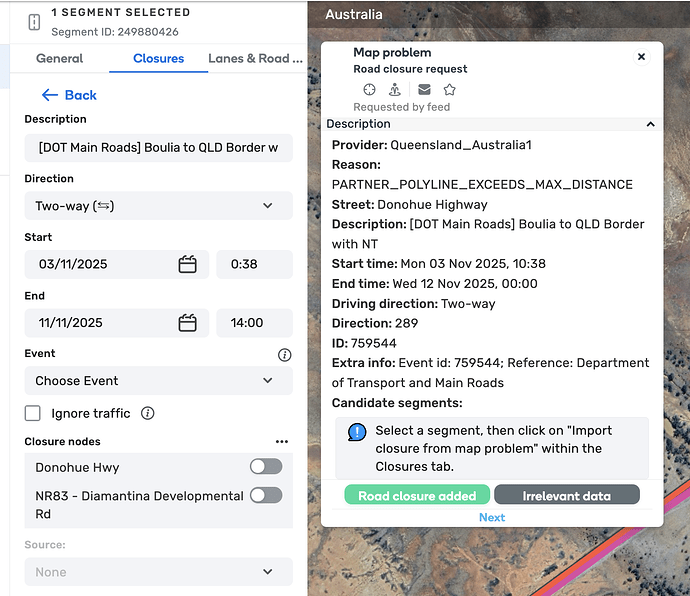
Task: Toggle the NR83 Diamantina Developmental Rd node
Action: [x=266, y=495]
